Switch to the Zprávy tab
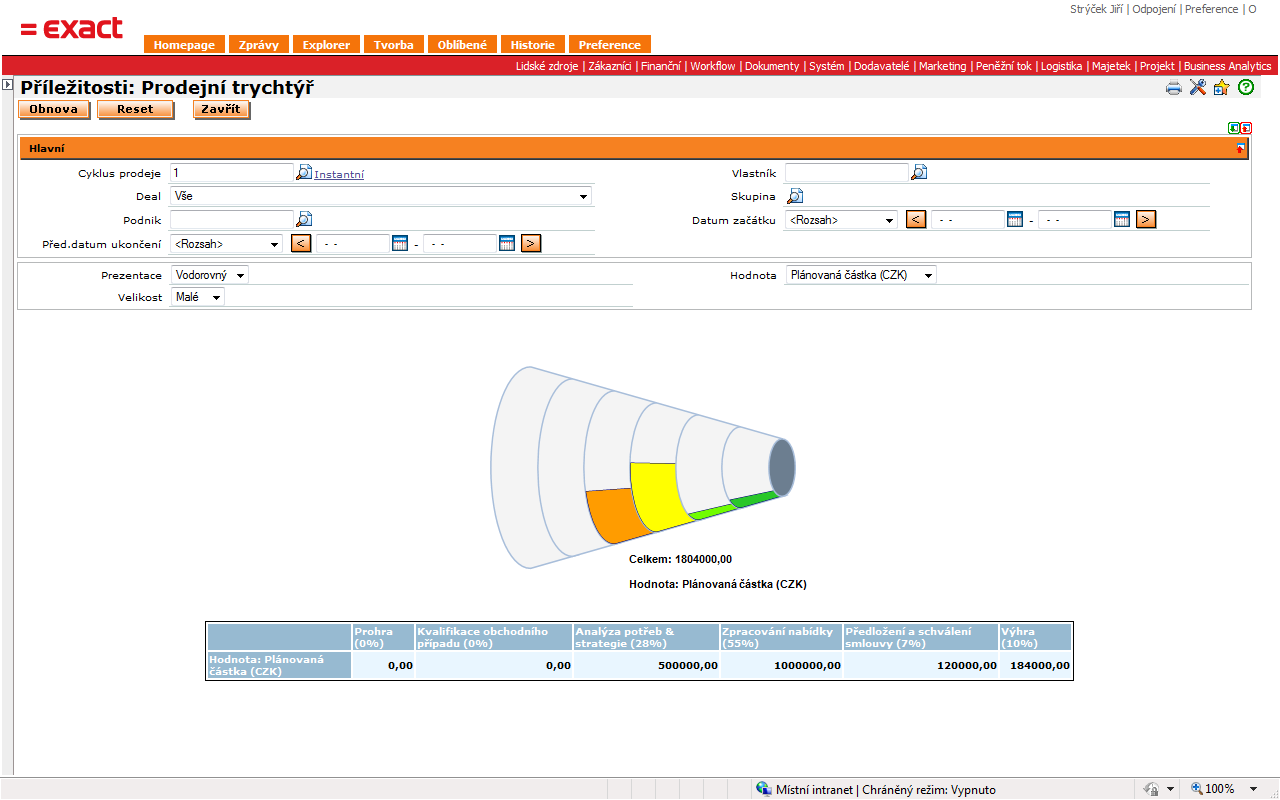Viewport: 1280px width, 800px height. (259, 45)
